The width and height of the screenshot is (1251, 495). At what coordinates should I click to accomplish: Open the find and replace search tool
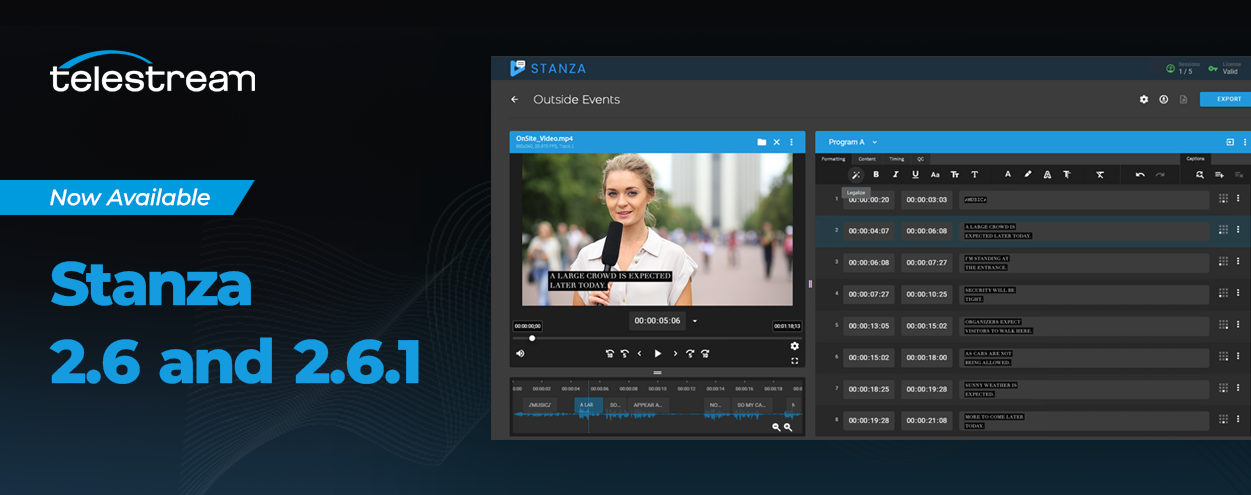point(1199,175)
